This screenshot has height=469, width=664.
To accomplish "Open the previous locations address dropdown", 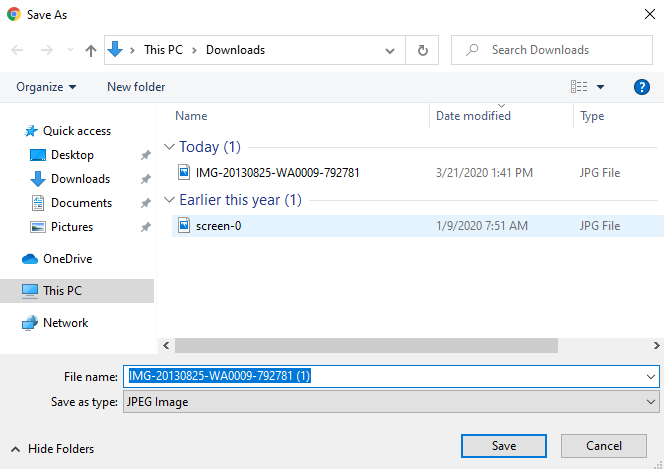I will coord(390,51).
